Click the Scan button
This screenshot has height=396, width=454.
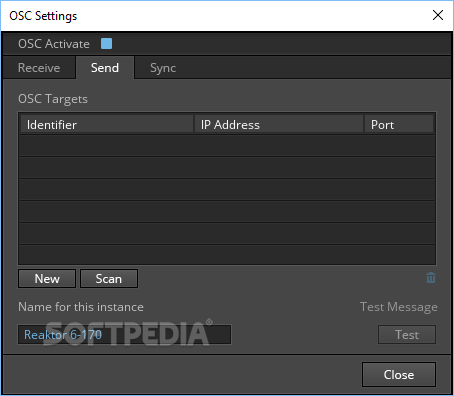[x=109, y=279]
